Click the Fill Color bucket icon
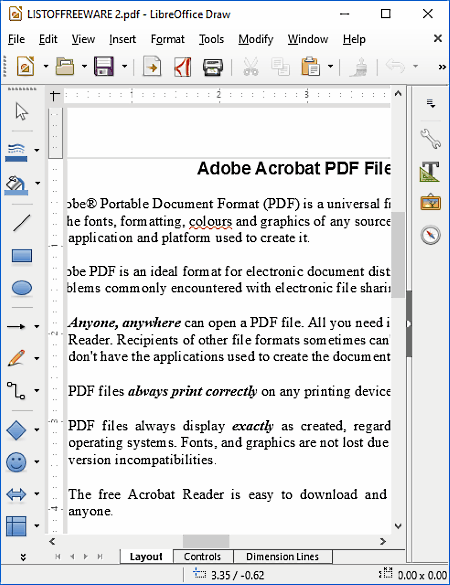Image resolution: width=450 pixels, height=585 pixels. point(16,185)
